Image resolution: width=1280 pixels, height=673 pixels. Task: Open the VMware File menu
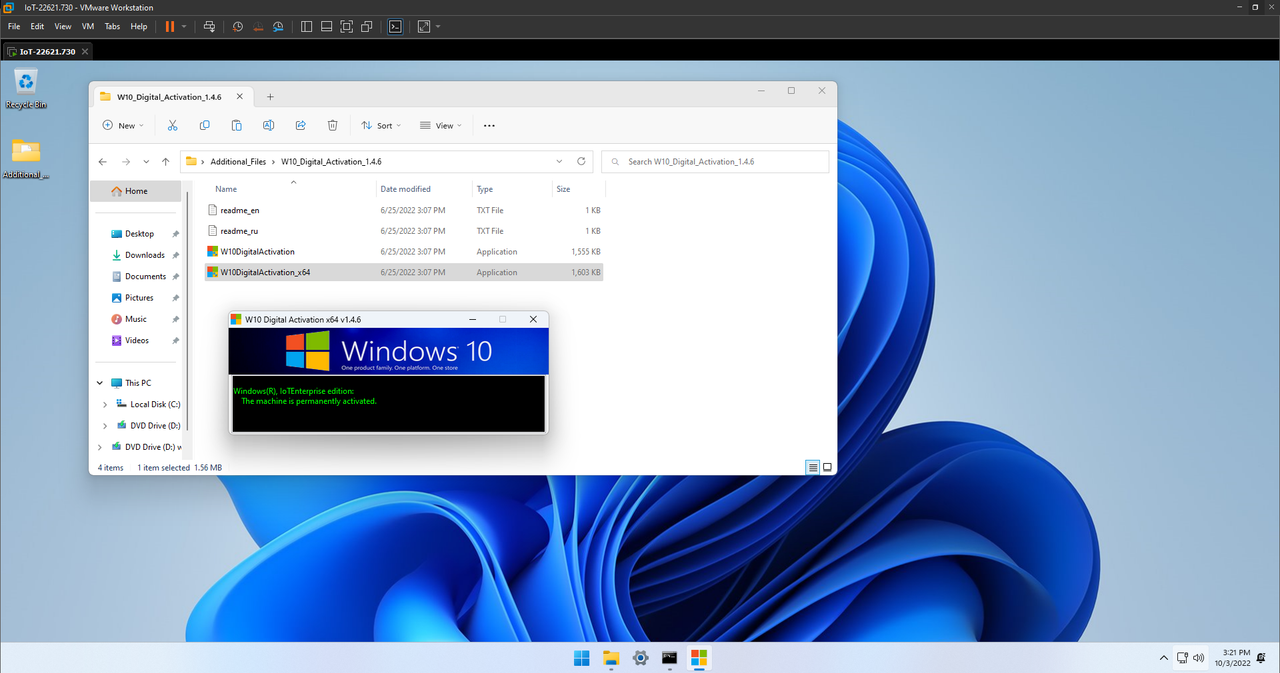(x=14, y=26)
